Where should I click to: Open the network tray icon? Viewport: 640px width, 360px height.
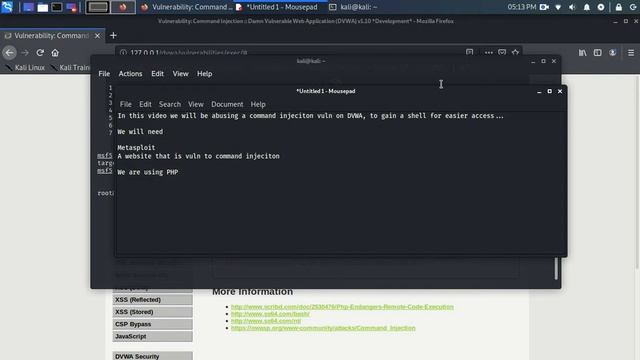click(x=558, y=7)
